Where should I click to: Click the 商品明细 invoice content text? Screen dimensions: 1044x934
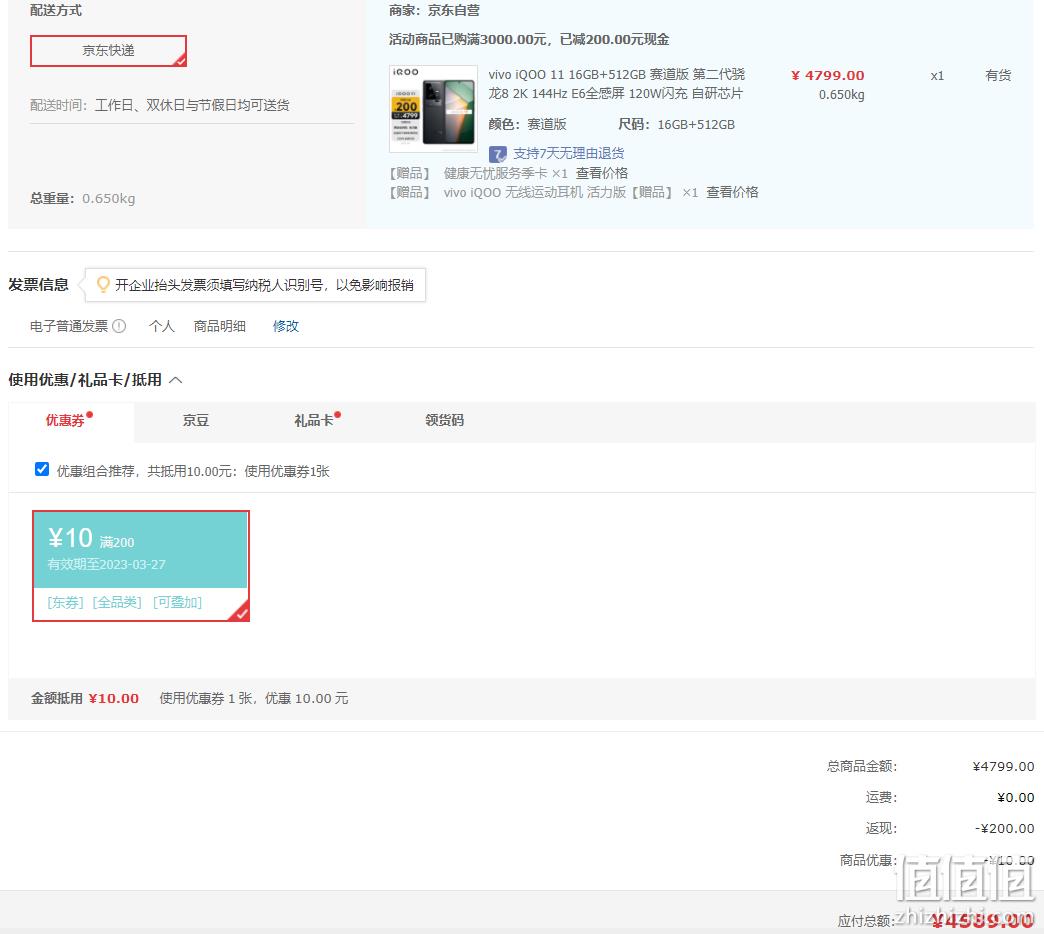[x=220, y=326]
